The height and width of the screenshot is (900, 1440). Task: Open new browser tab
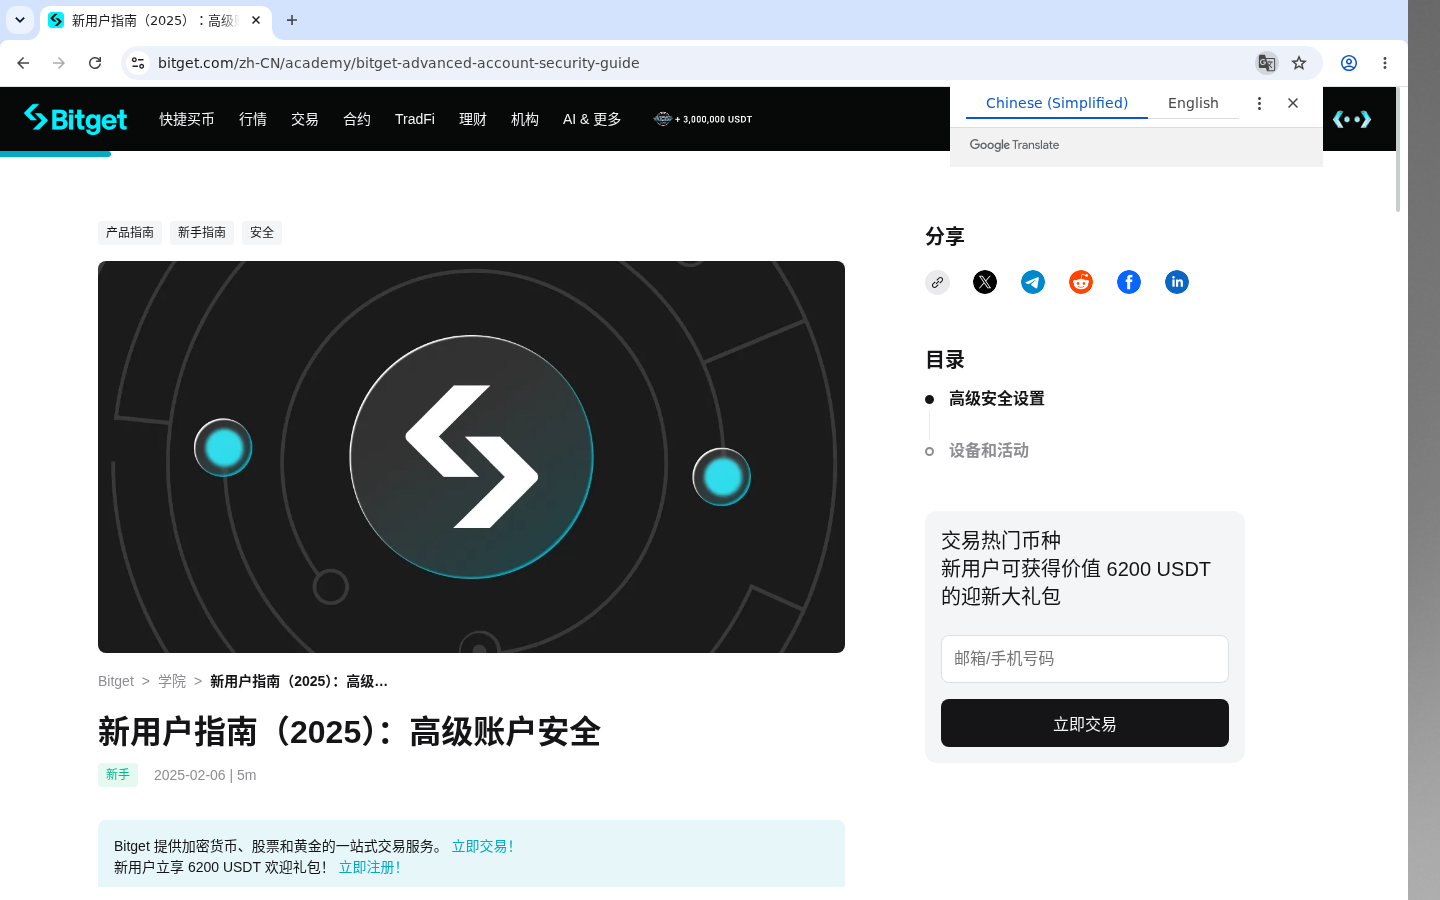292,20
